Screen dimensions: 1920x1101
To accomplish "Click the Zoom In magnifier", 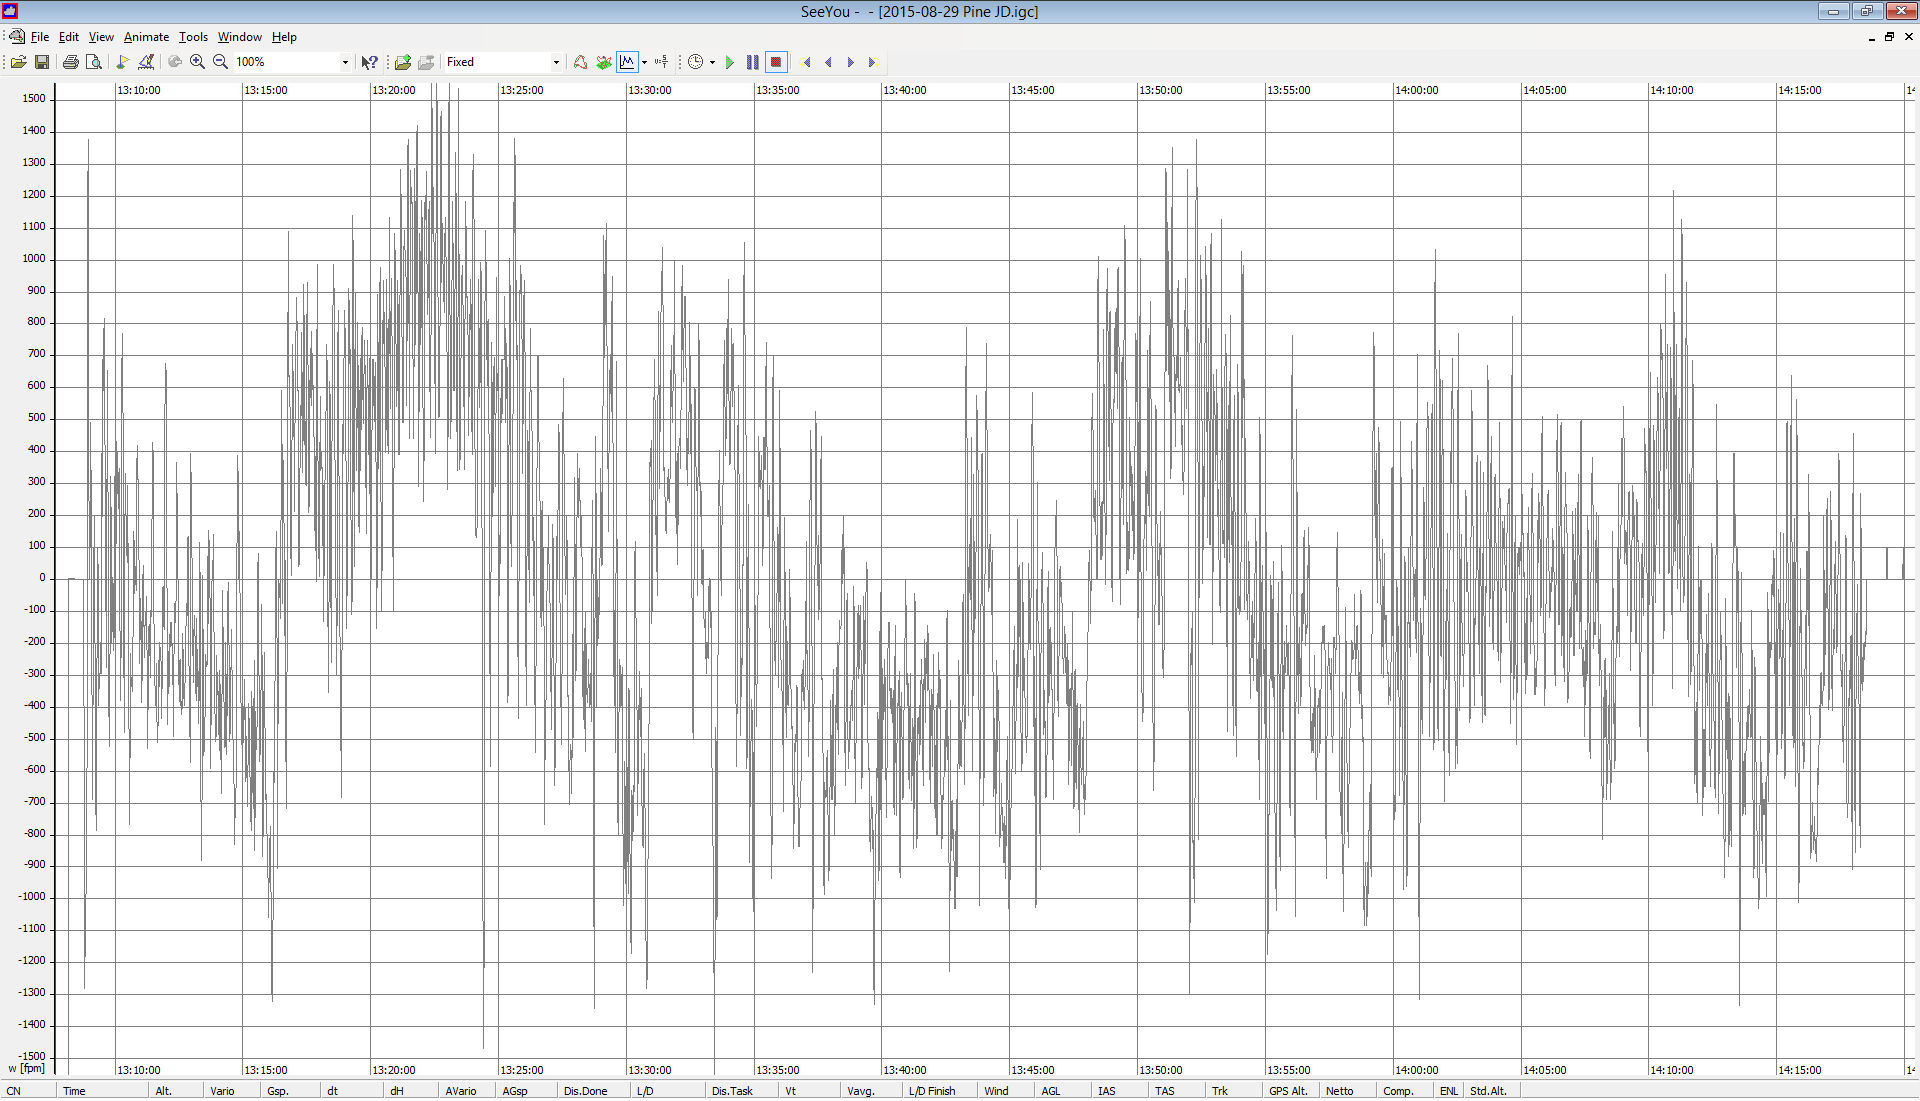I will 197,62.
